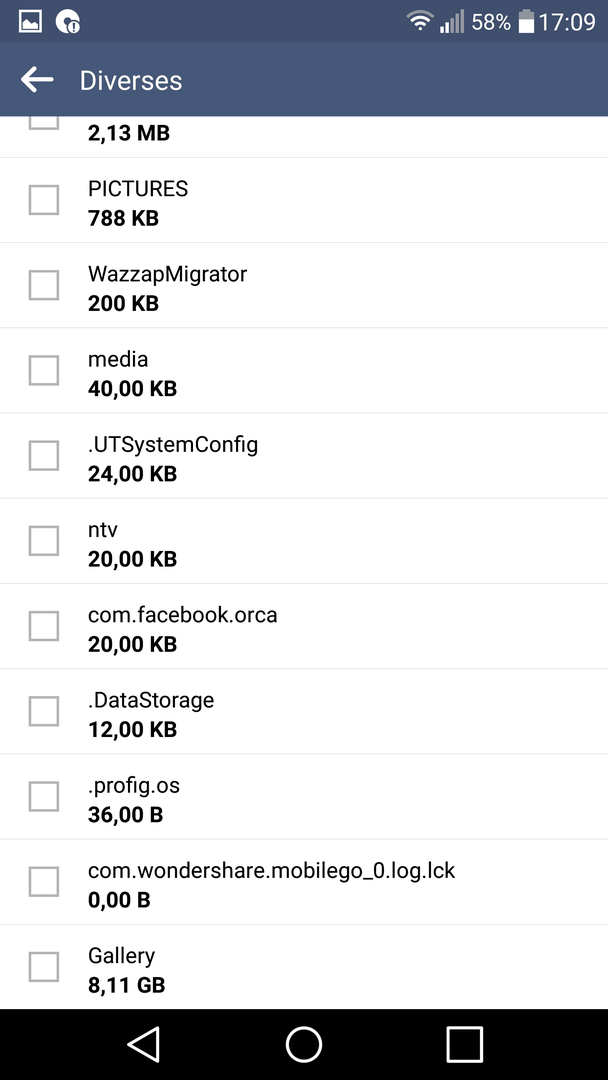Check the Gallery 8,11 GB checkbox

click(43, 966)
